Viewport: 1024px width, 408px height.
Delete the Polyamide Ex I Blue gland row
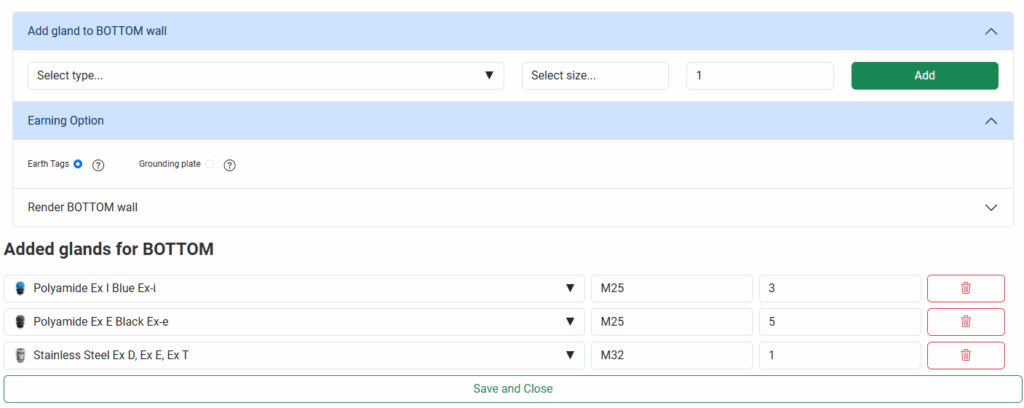click(x=965, y=288)
